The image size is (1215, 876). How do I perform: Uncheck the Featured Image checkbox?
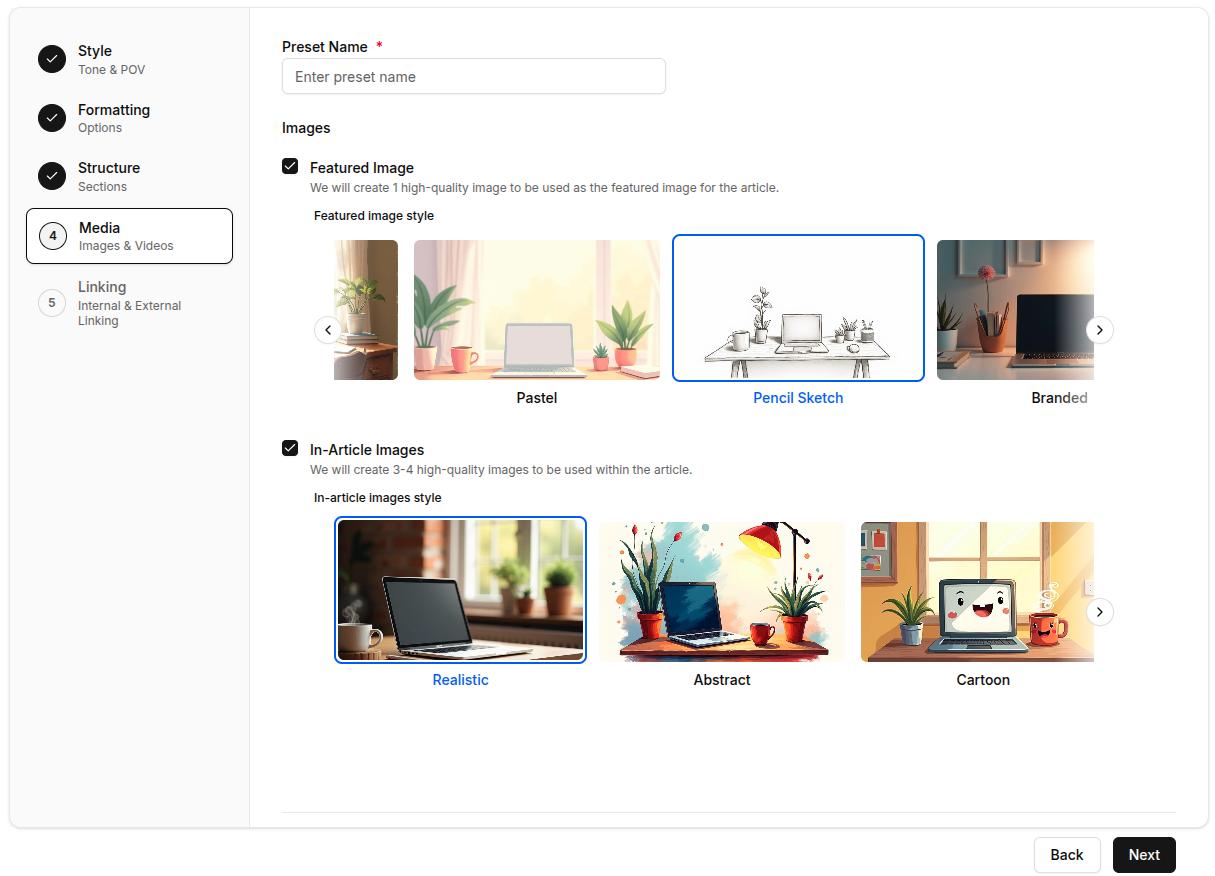[x=292, y=167]
